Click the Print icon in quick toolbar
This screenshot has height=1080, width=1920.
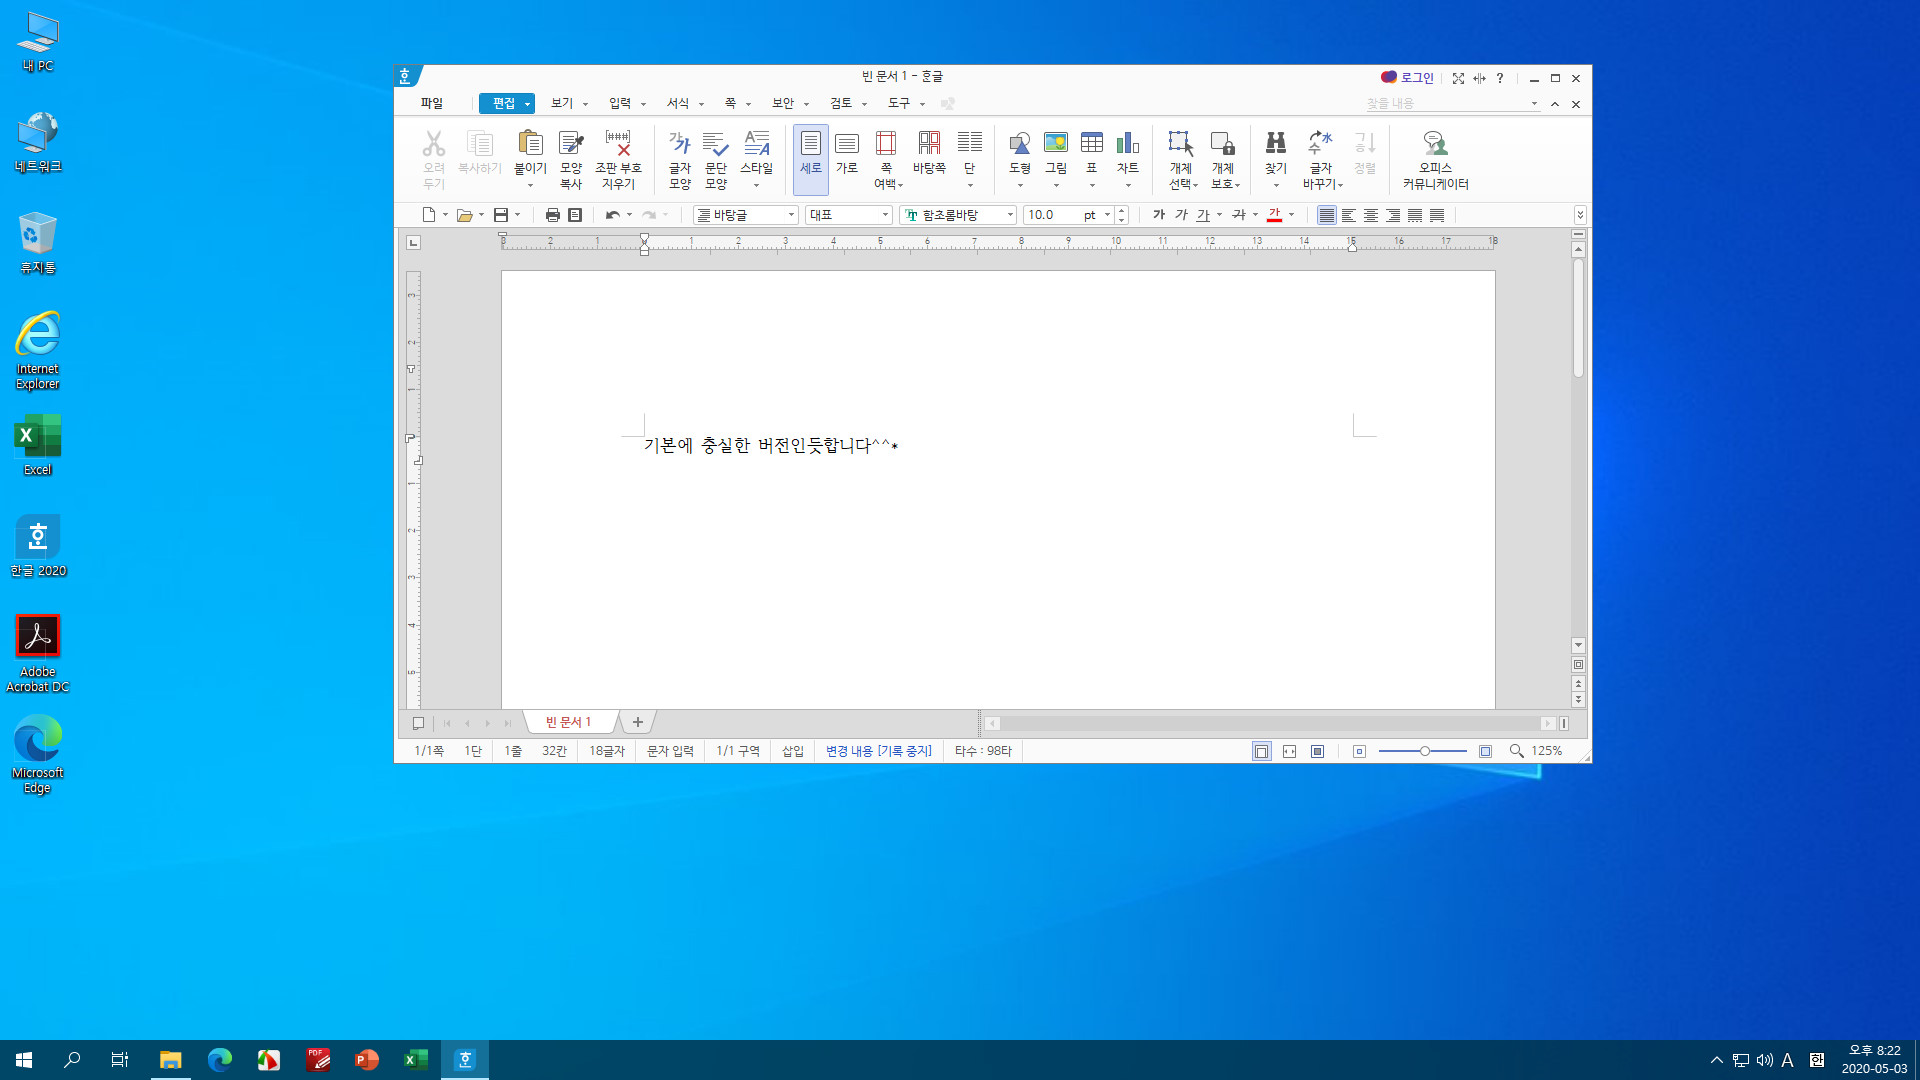pos(553,215)
